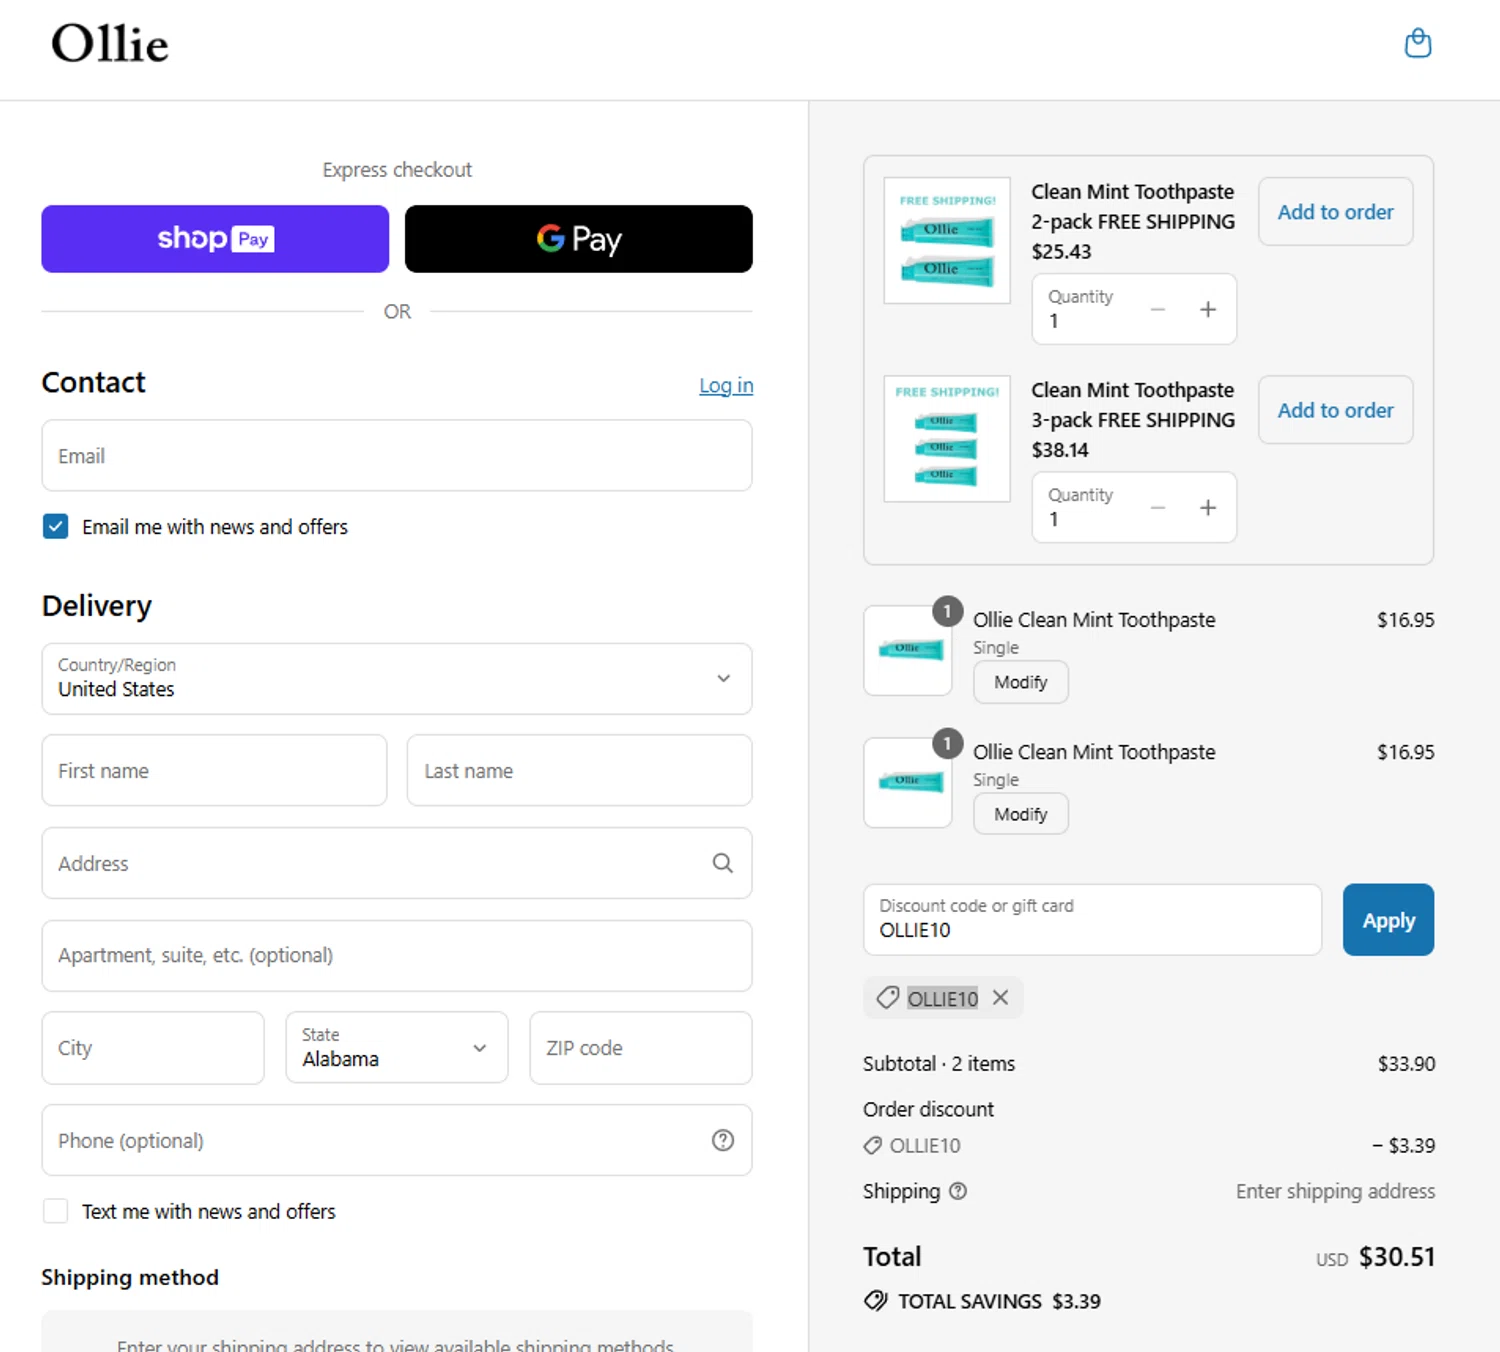
Task: Click the Ollie logo
Action: click(x=110, y=44)
